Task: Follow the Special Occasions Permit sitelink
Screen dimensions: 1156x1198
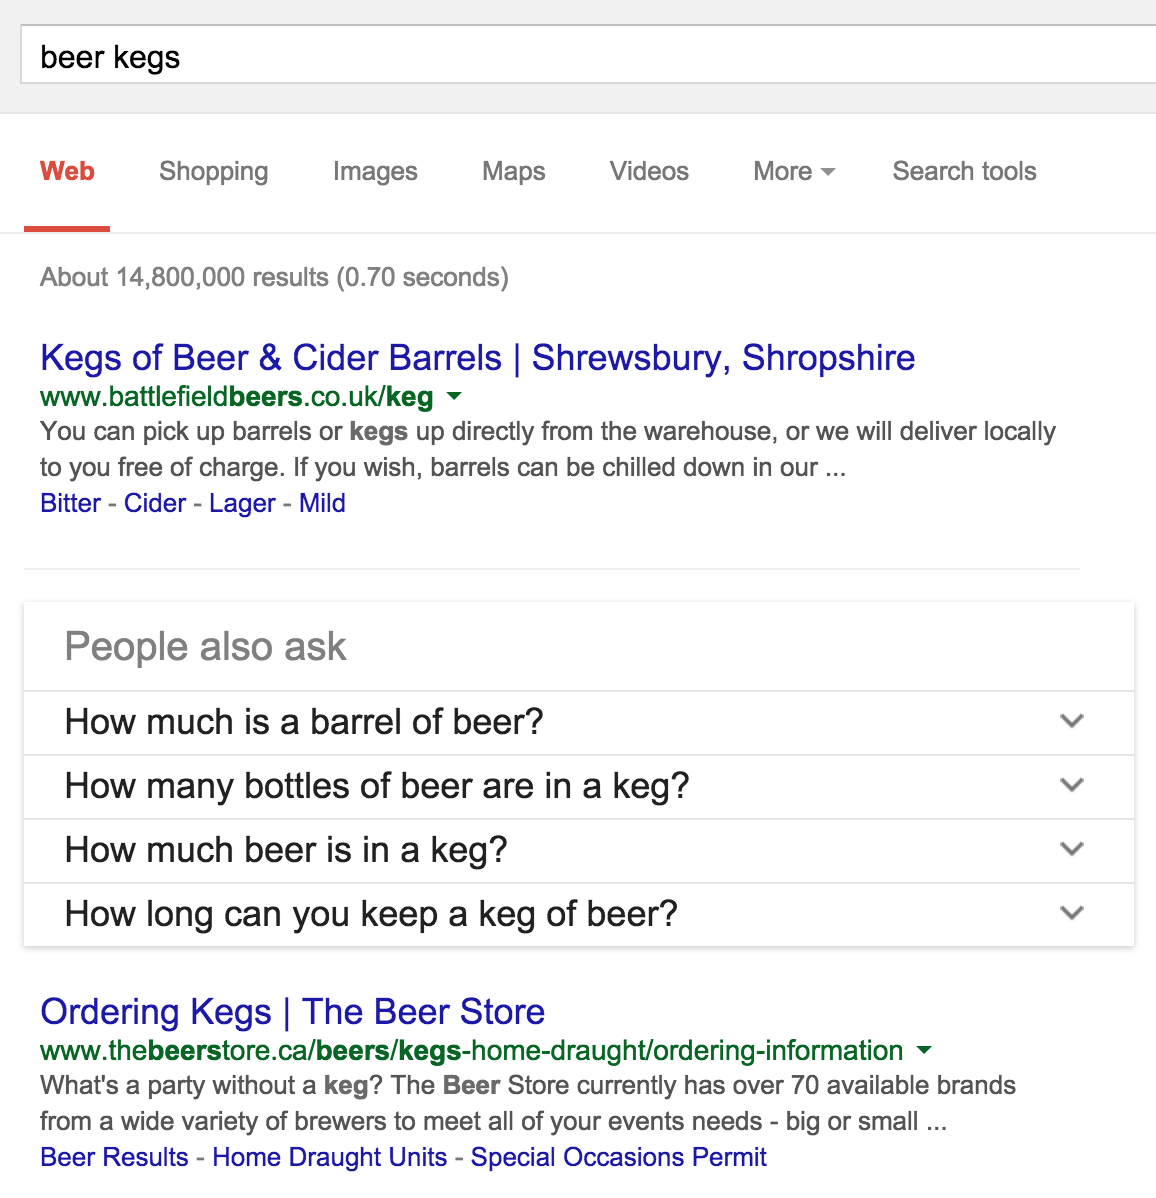Action: [618, 1157]
